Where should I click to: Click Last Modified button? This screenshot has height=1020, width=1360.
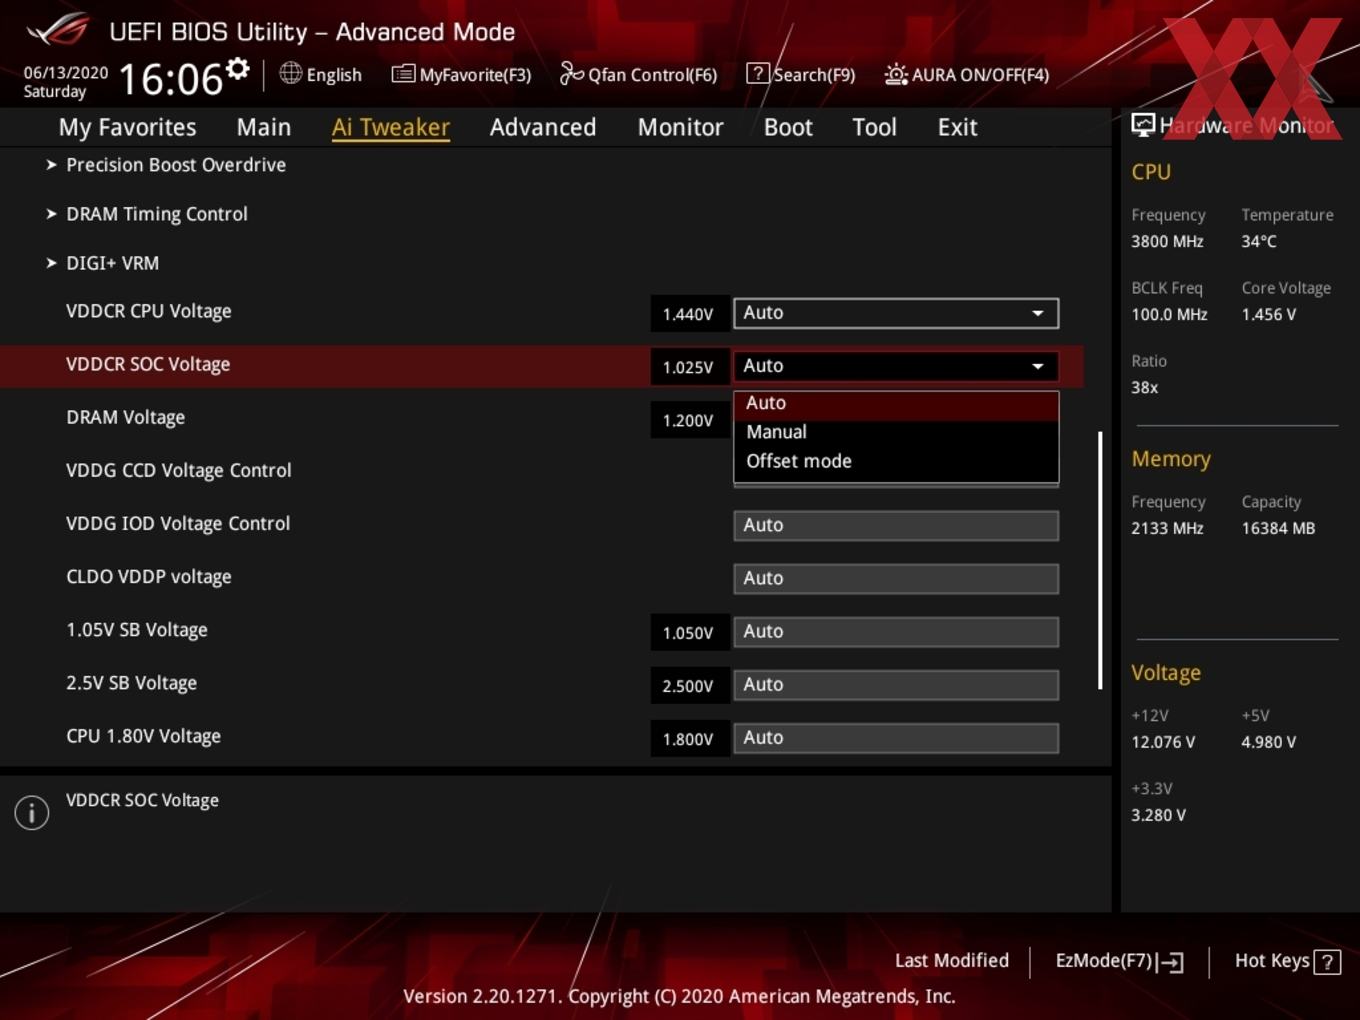point(951,960)
